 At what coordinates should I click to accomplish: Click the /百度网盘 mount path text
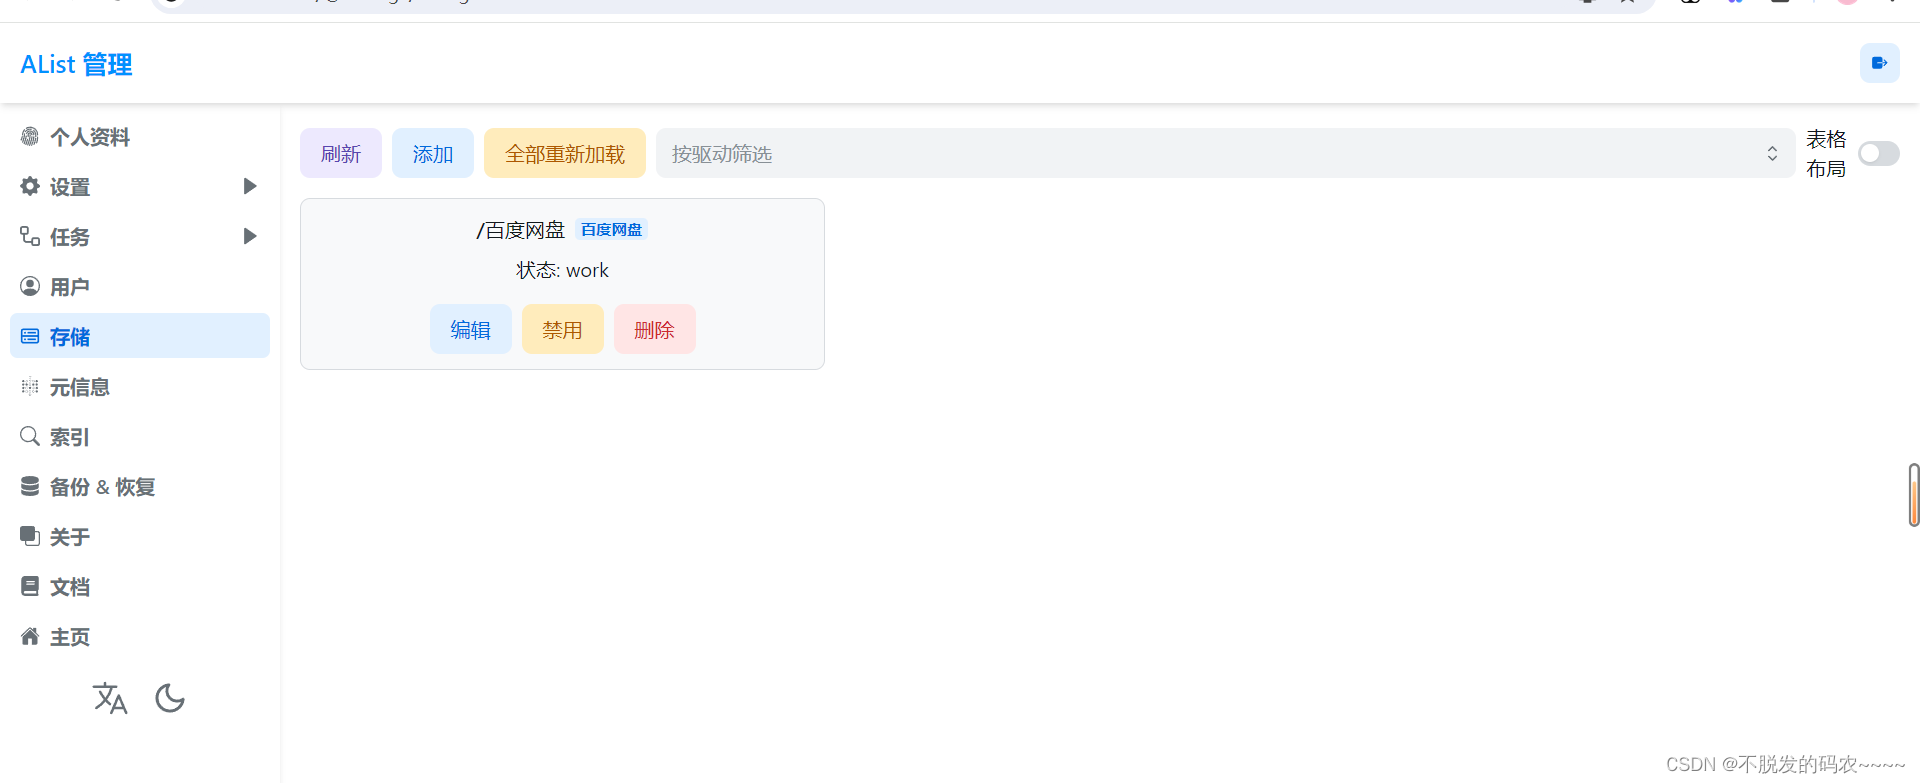coord(521,230)
